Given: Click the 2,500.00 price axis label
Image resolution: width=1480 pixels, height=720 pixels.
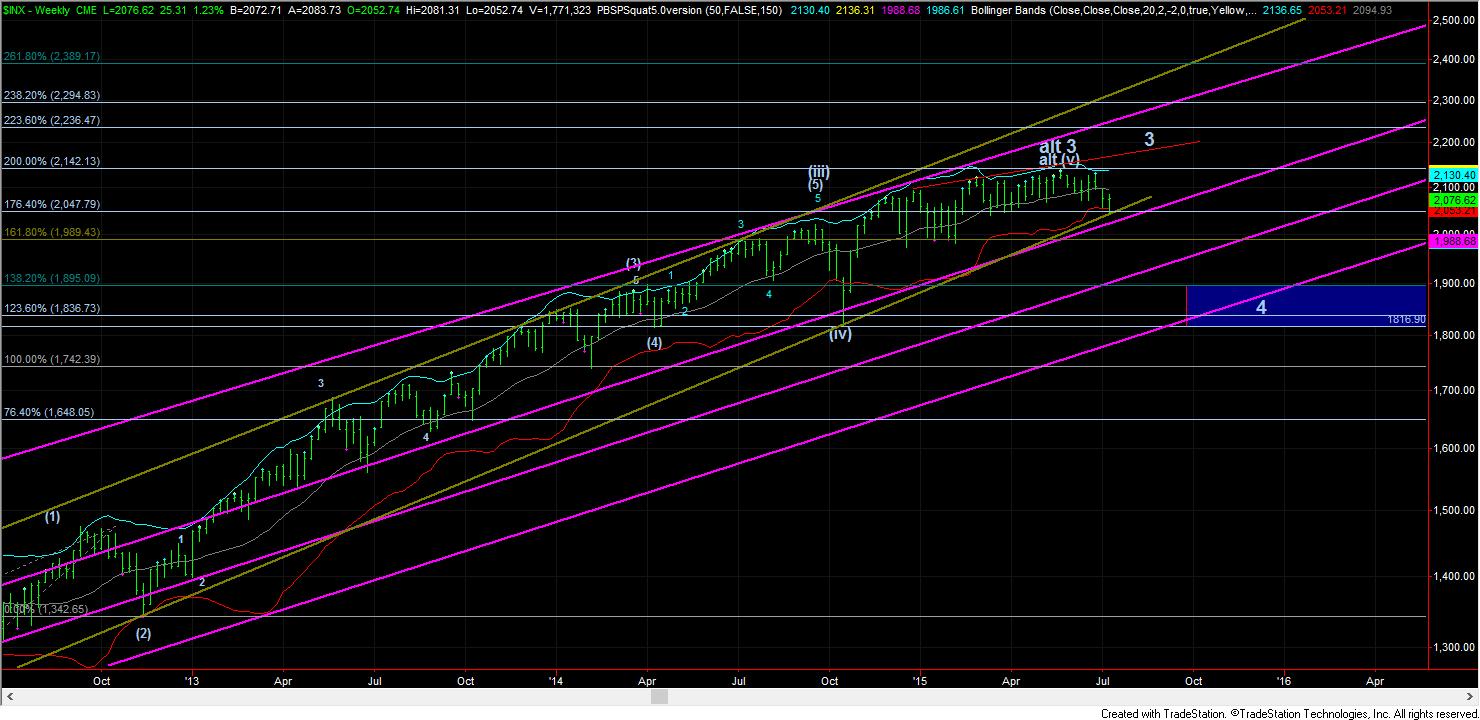Looking at the screenshot, I should tap(1453, 20).
